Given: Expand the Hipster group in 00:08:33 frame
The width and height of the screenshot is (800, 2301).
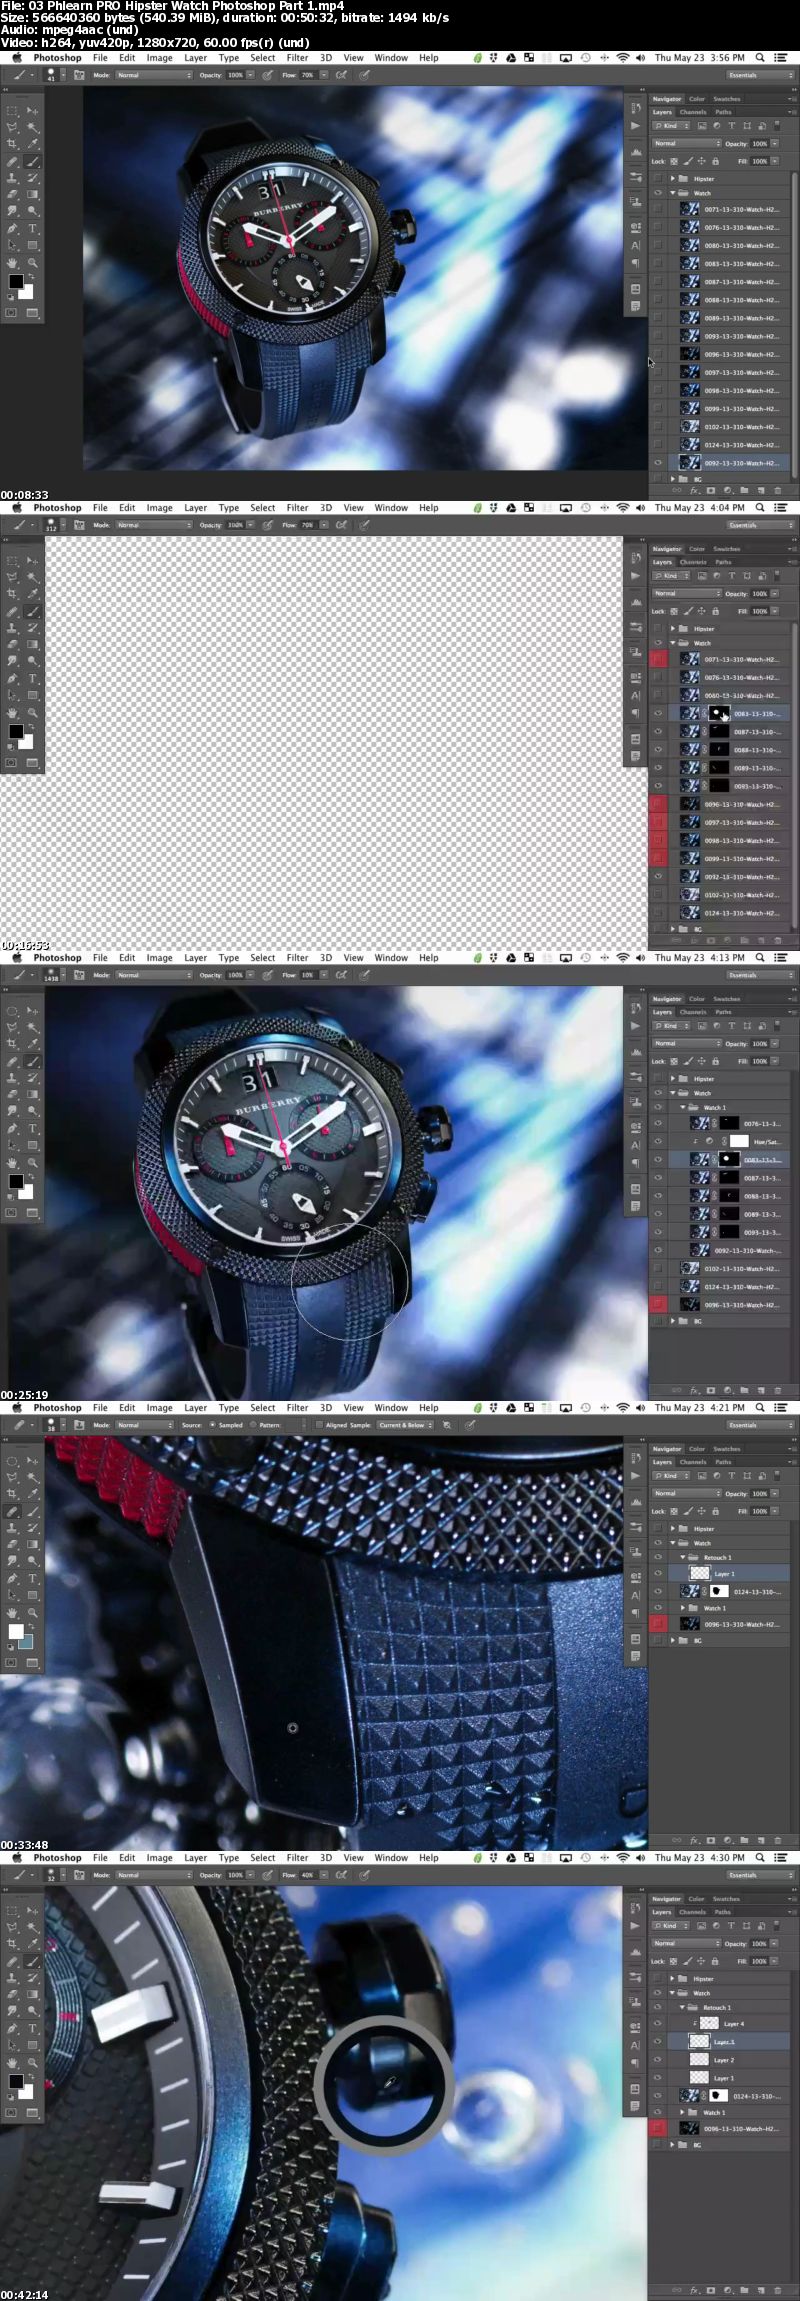Looking at the screenshot, I should pyautogui.click(x=673, y=179).
